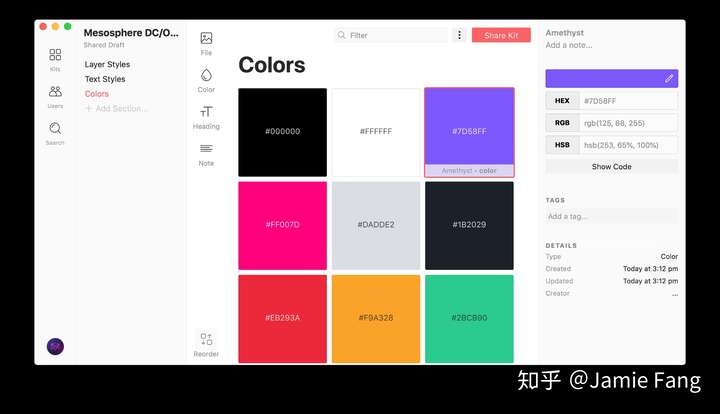Viewport: 720px width, 414px height.
Task: Click the Creator ellipsis value
Action: pos(675,294)
